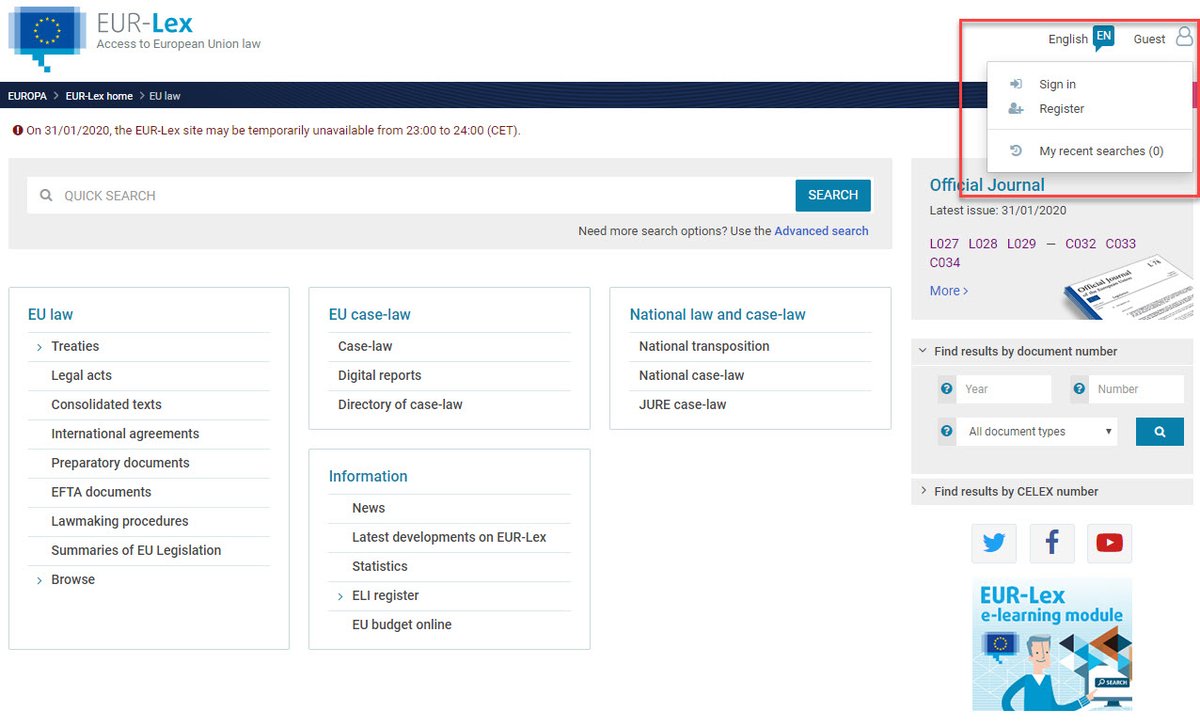Click the blue SEARCH button
The height and width of the screenshot is (727, 1200).
[x=833, y=195]
